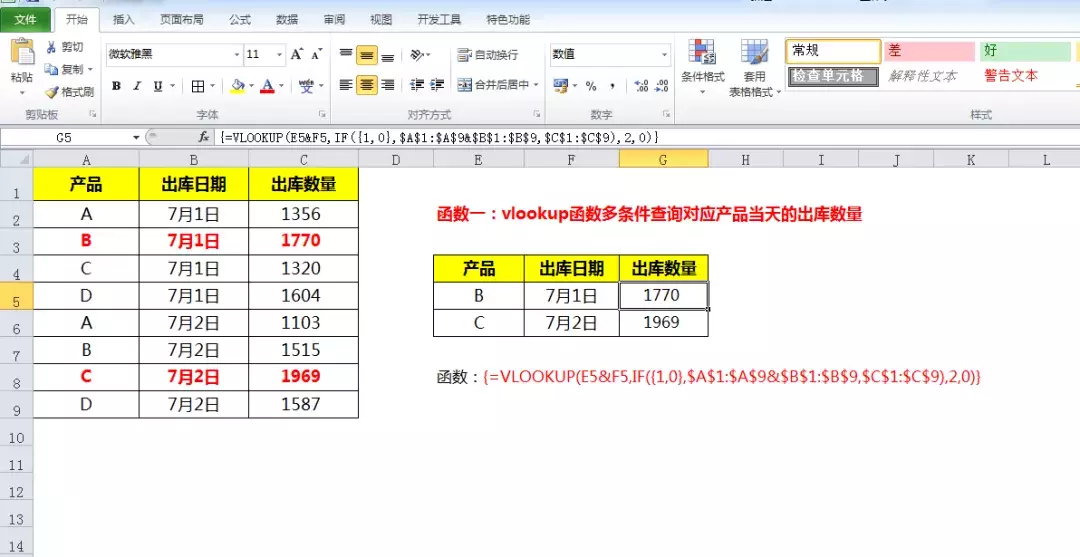Viewport: 1080px width, 557px height.
Task: Apply the Good (好) cell style
Action: click(1024, 51)
